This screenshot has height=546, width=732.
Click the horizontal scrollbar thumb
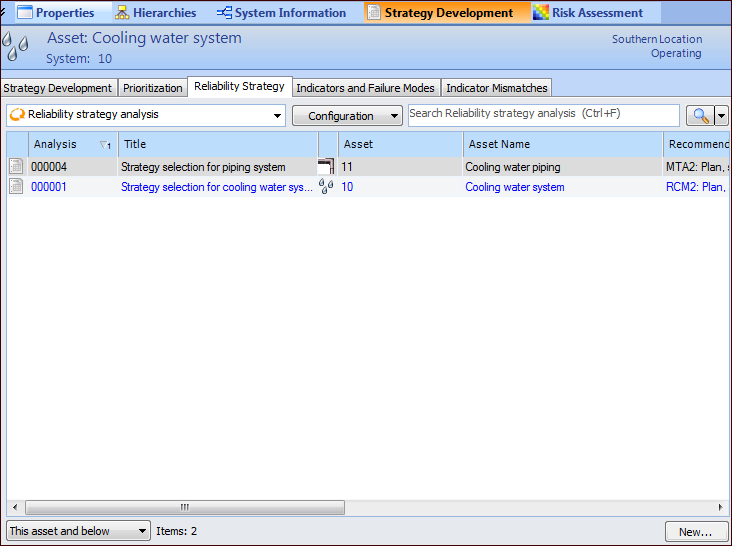click(x=185, y=507)
